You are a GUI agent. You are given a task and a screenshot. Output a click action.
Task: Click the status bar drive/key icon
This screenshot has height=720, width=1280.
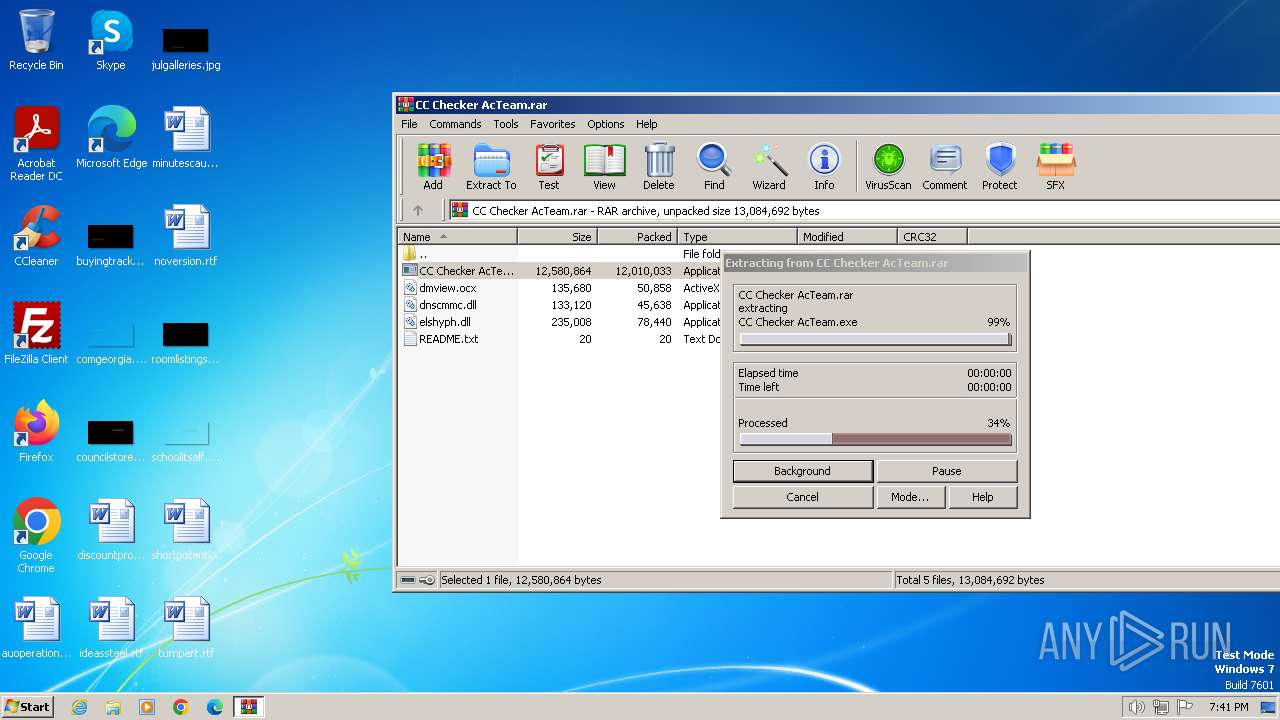click(x=418, y=580)
